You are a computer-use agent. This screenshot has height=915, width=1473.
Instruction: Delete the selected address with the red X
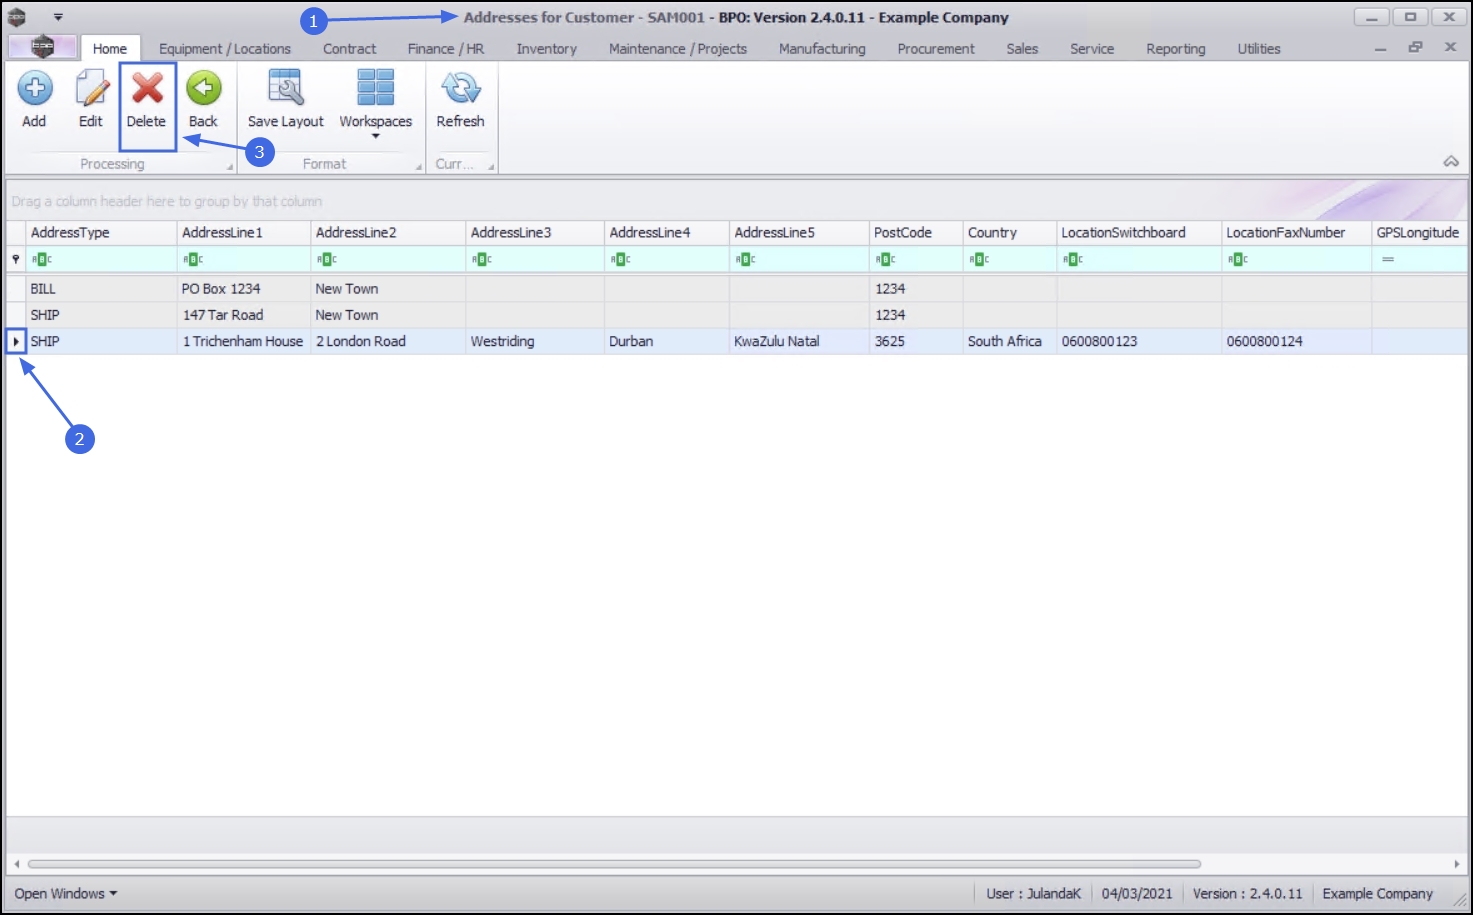tap(147, 88)
